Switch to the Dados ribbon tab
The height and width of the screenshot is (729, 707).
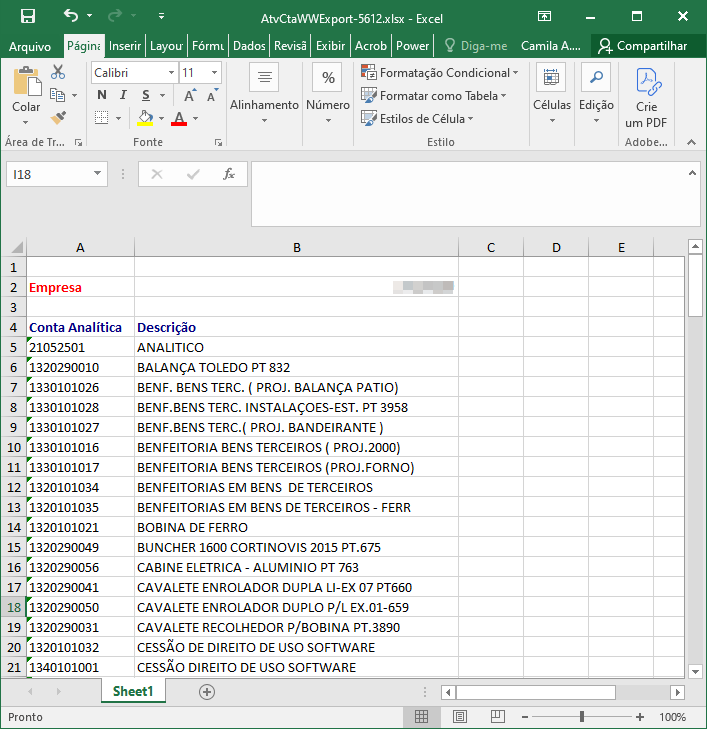pos(249,46)
